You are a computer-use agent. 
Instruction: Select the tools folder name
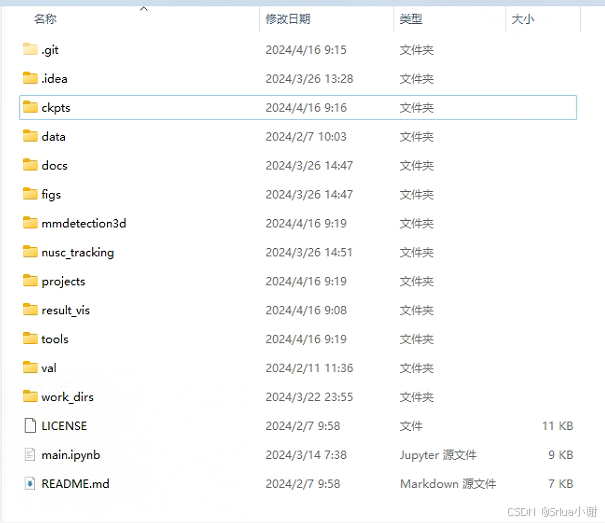[55, 339]
